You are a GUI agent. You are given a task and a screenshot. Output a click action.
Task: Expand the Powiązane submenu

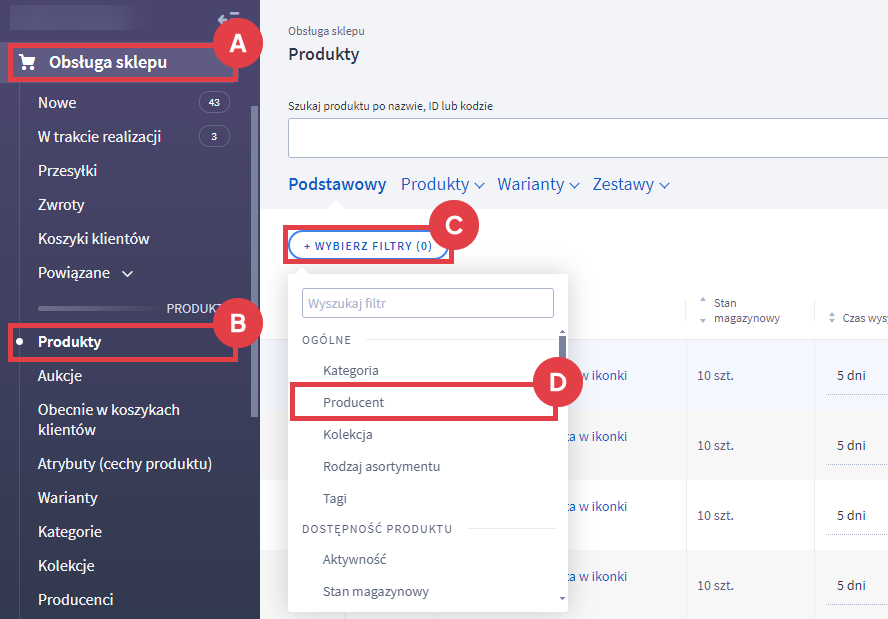pyautogui.click(x=127, y=274)
